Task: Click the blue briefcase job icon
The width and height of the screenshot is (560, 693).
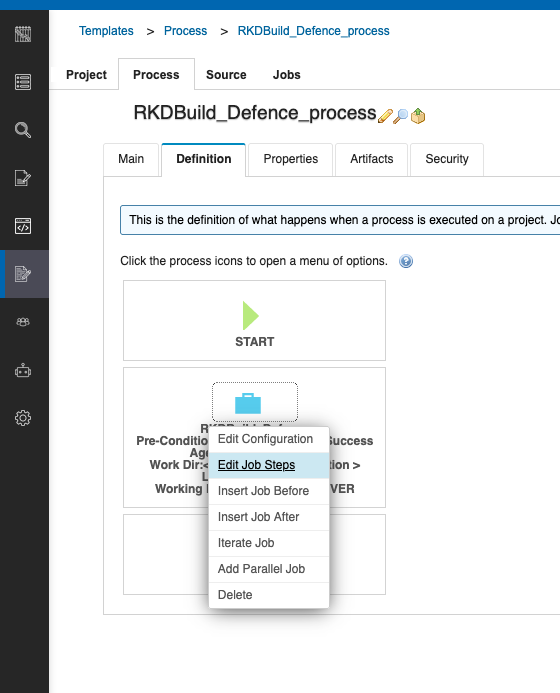Action: click(x=248, y=403)
